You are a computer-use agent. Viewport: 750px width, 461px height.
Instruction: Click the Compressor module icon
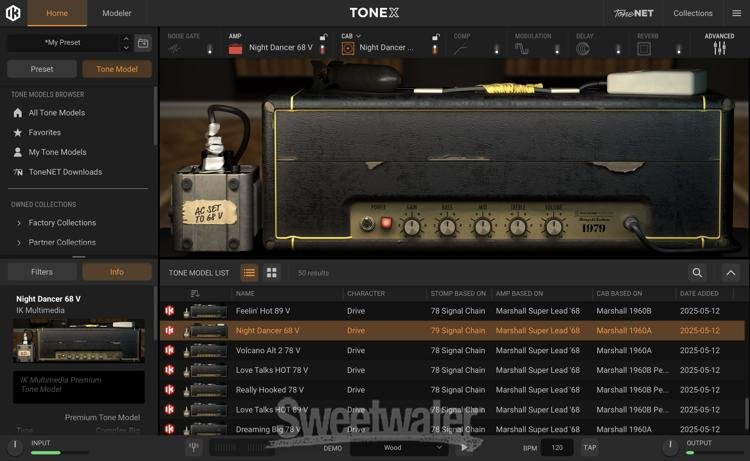pos(461,49)
